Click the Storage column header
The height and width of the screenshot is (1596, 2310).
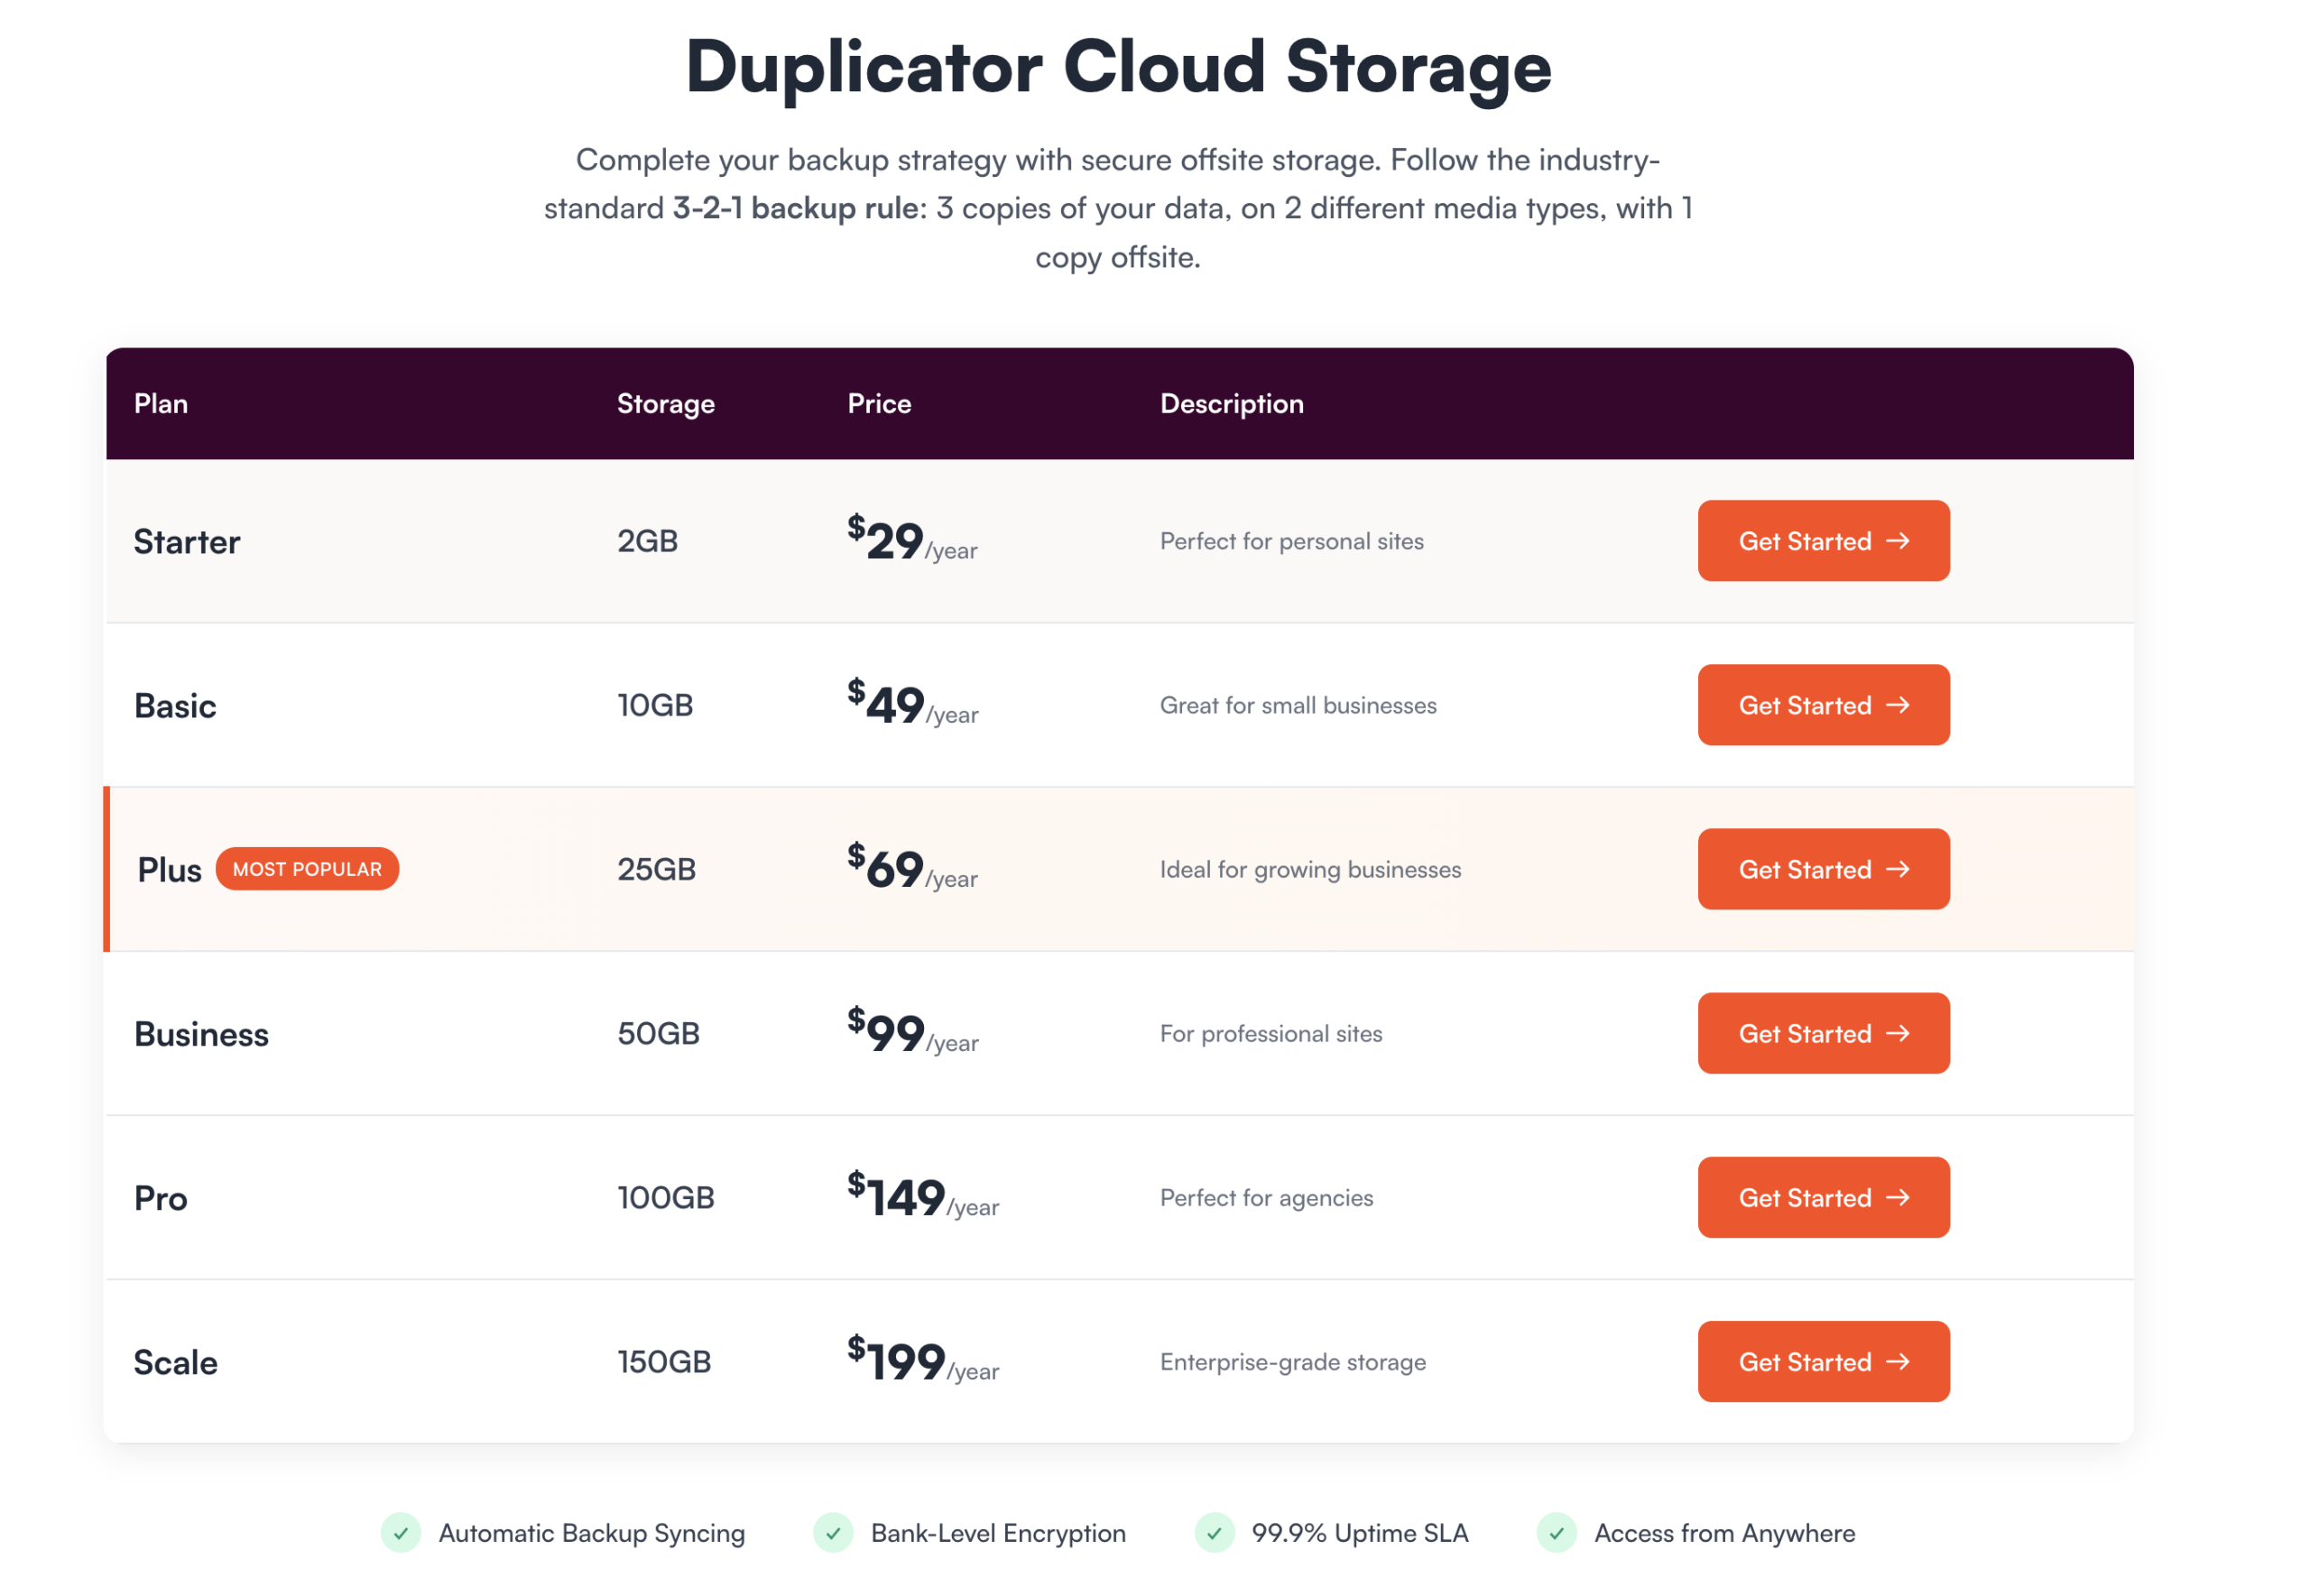point(665,404)
